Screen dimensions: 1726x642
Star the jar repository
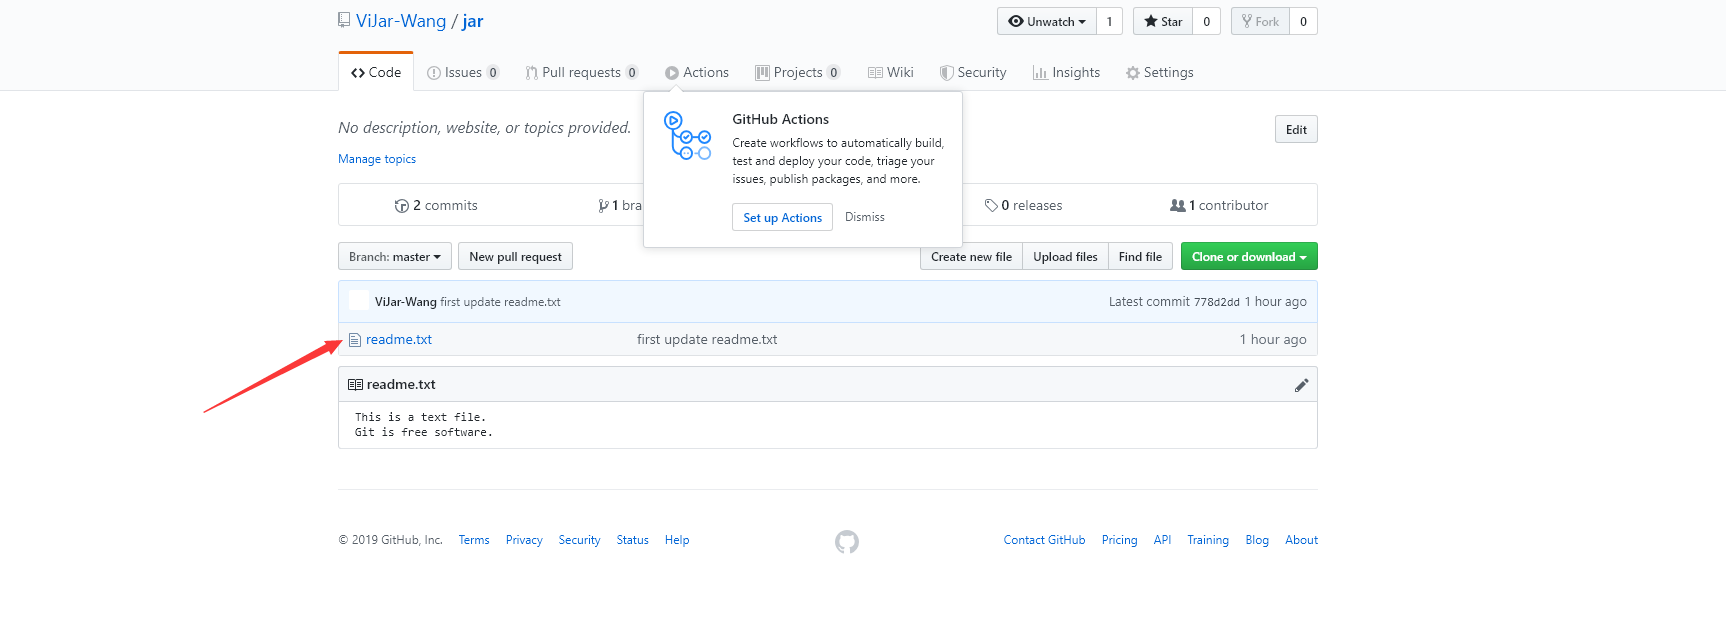[1163, 21]
